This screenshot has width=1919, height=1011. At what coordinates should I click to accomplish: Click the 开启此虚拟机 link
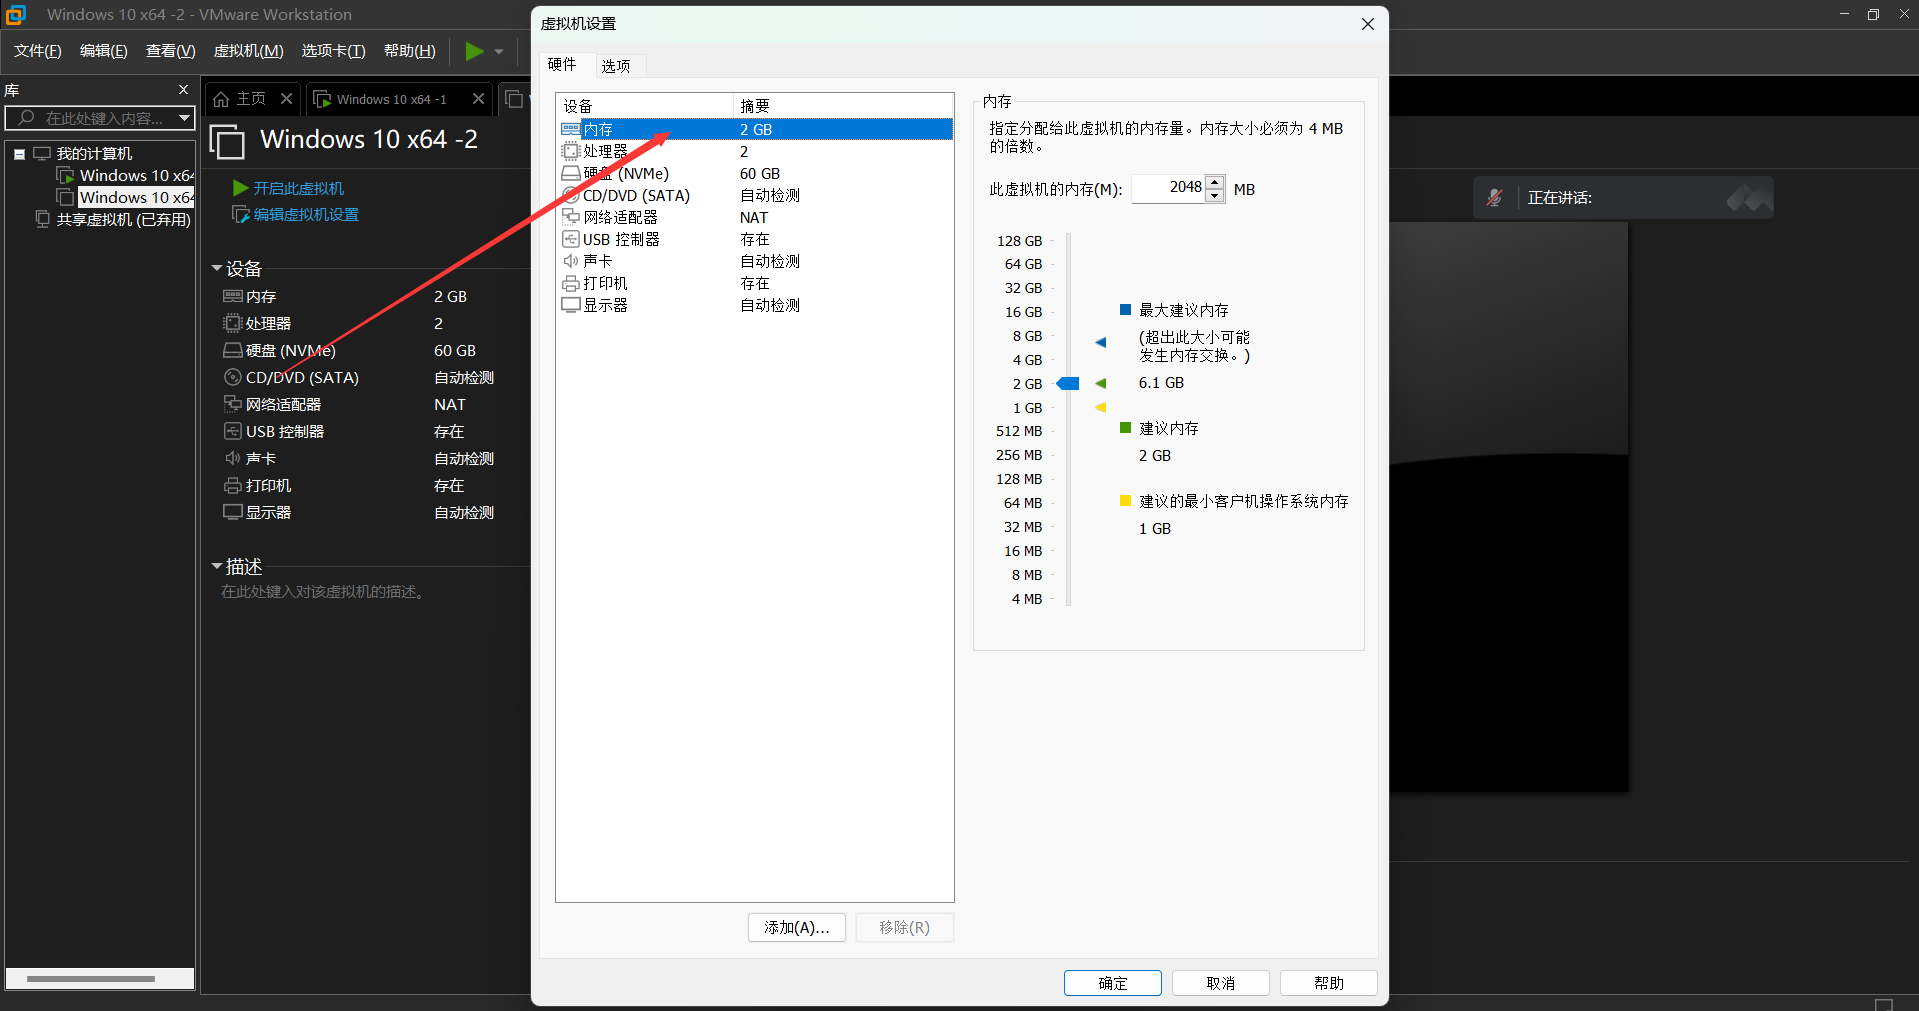[298, 188]
